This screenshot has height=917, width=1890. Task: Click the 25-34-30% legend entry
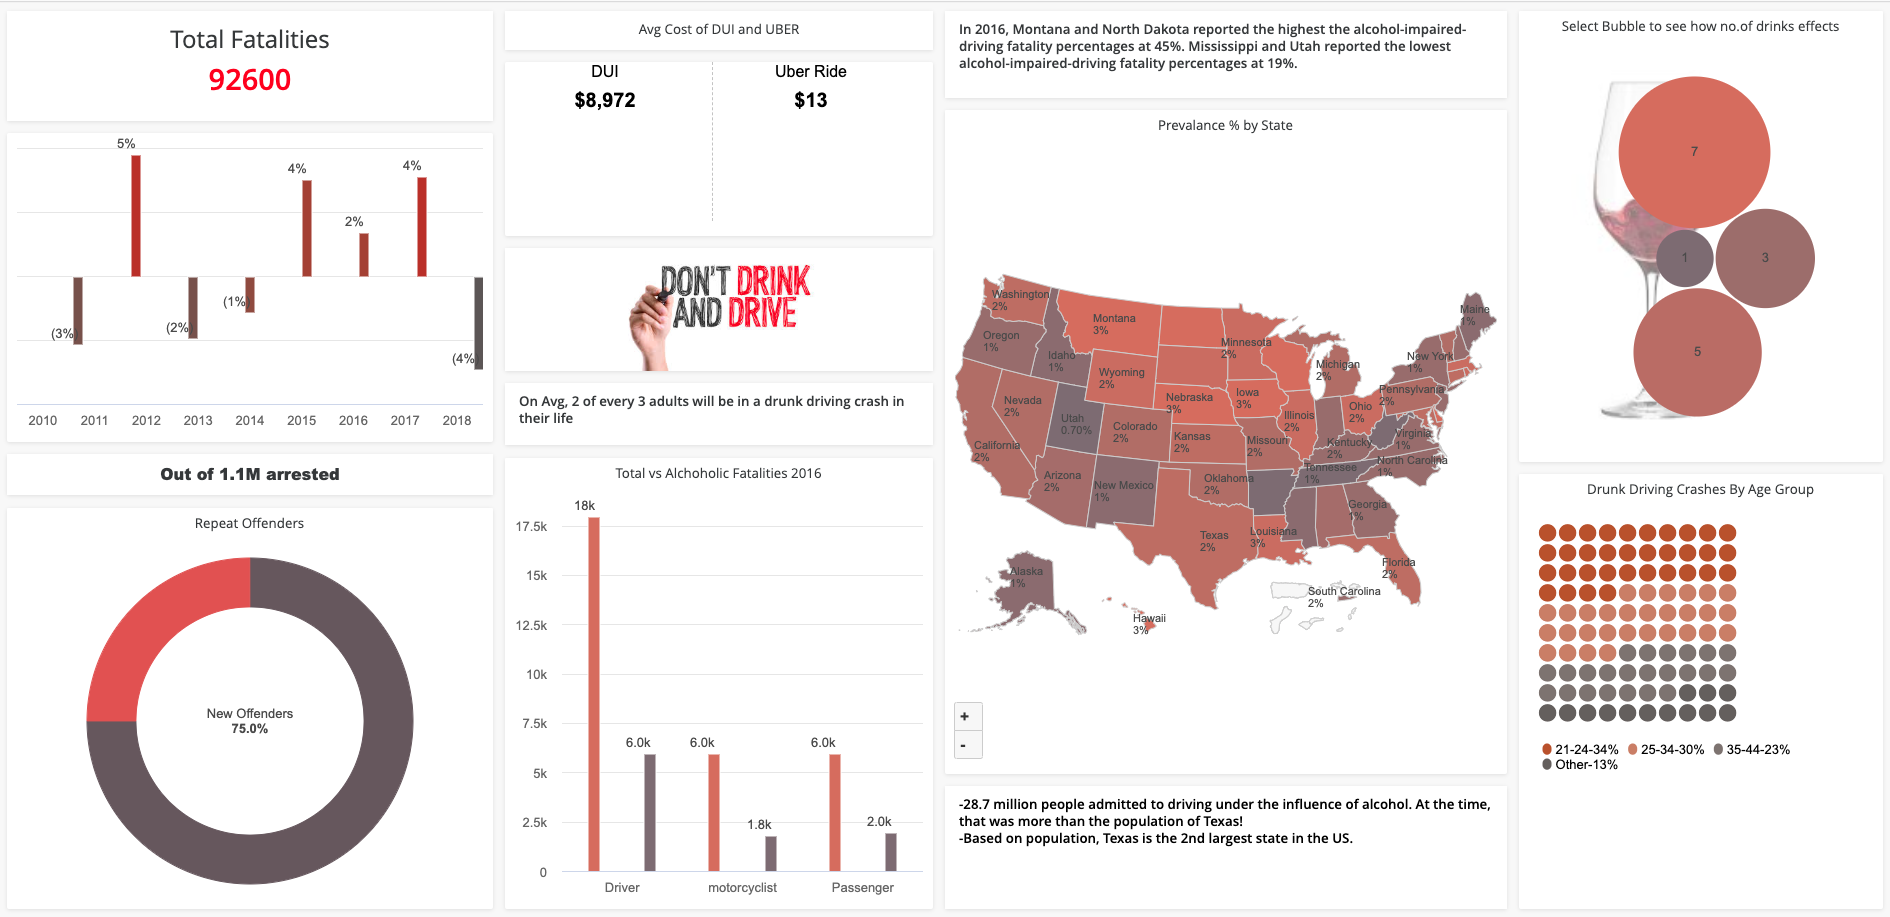1666,749
